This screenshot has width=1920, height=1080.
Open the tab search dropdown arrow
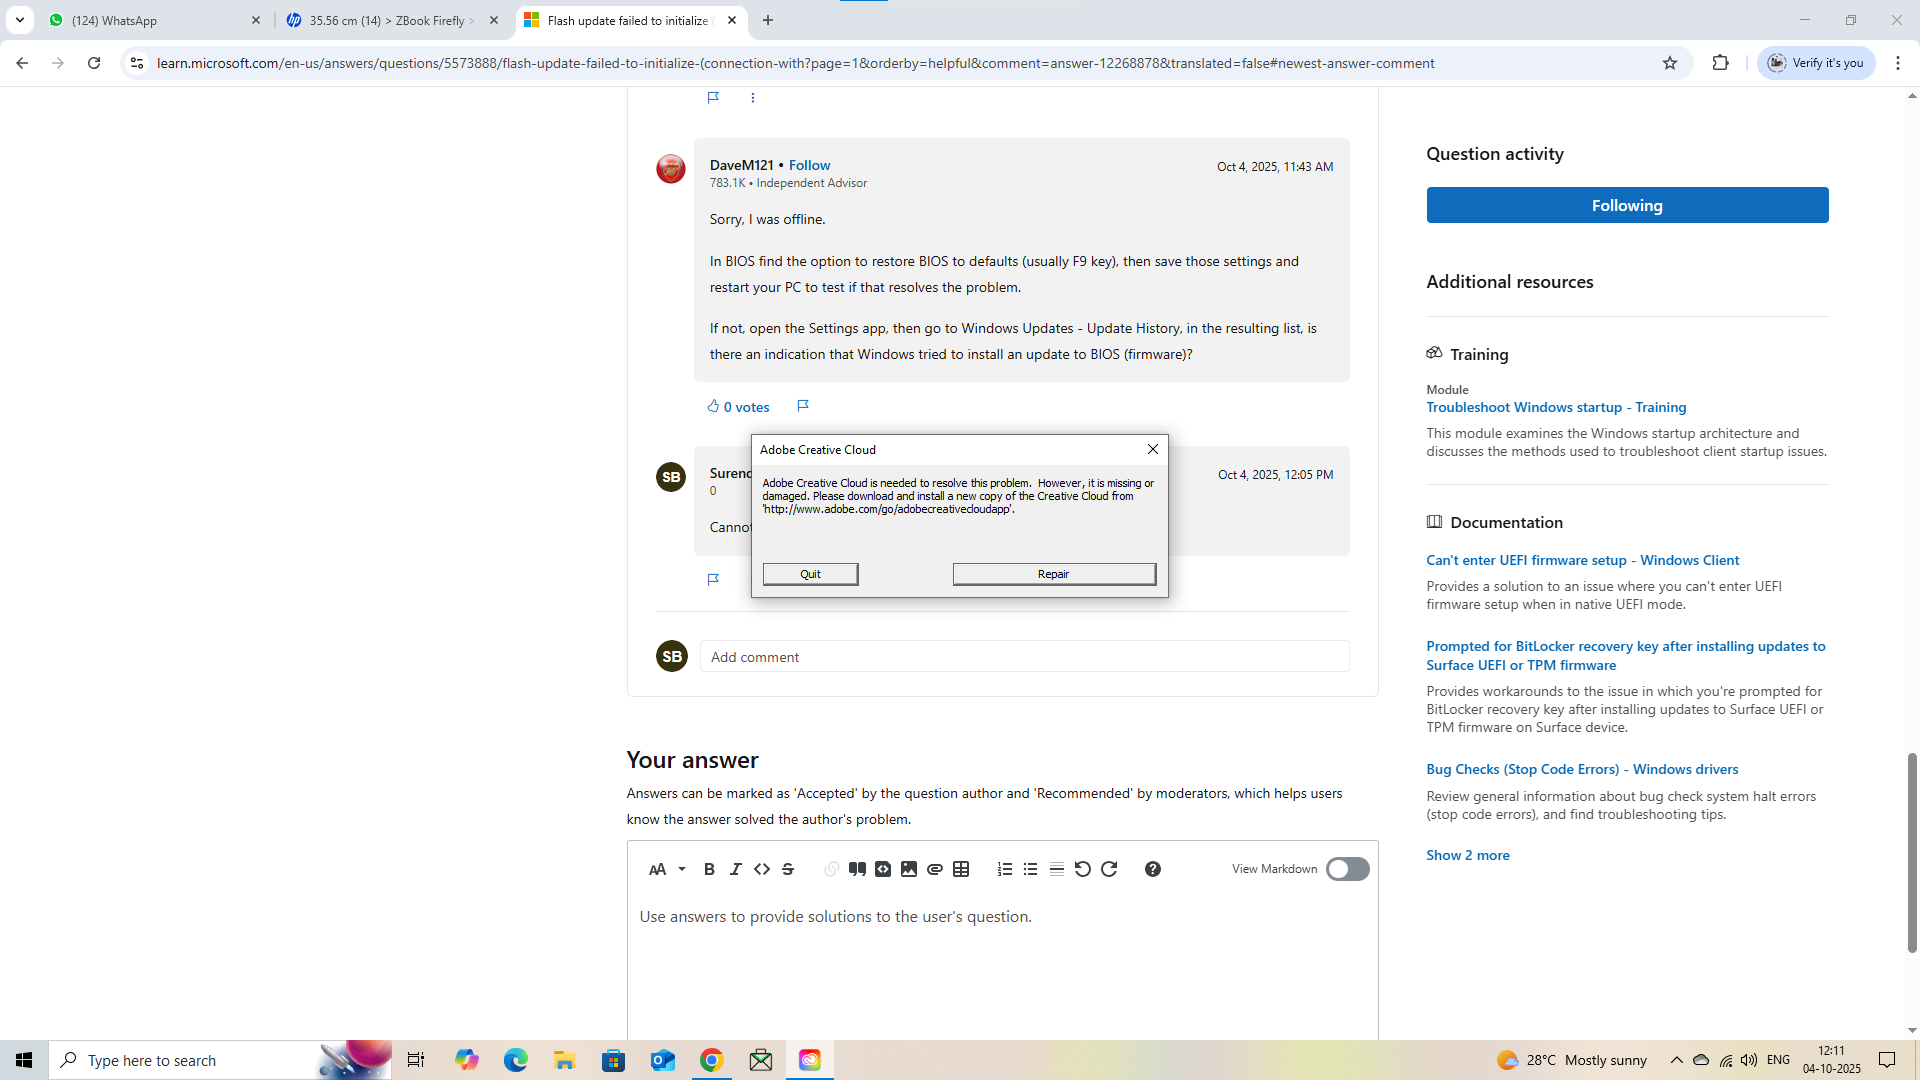(19, 20)
